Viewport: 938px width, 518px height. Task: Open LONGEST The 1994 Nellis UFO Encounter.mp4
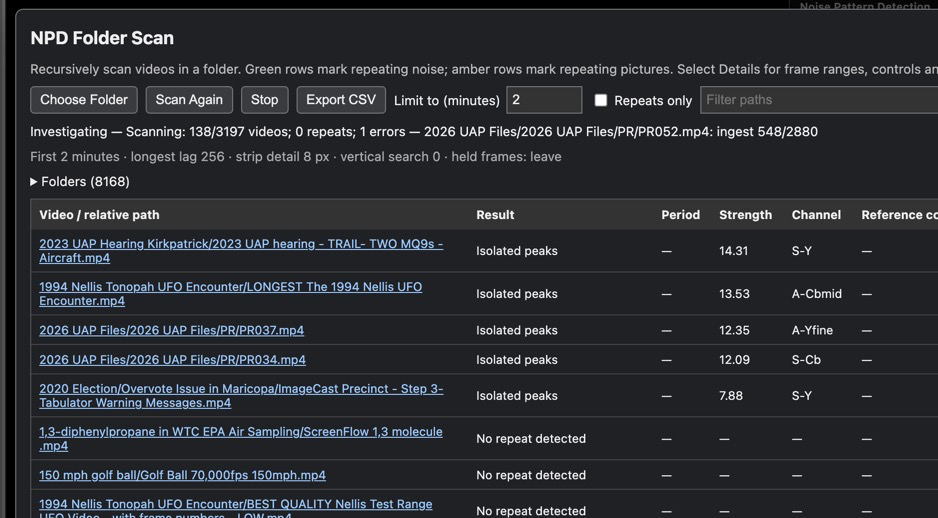pyautogui.click(x=230, y=294)
